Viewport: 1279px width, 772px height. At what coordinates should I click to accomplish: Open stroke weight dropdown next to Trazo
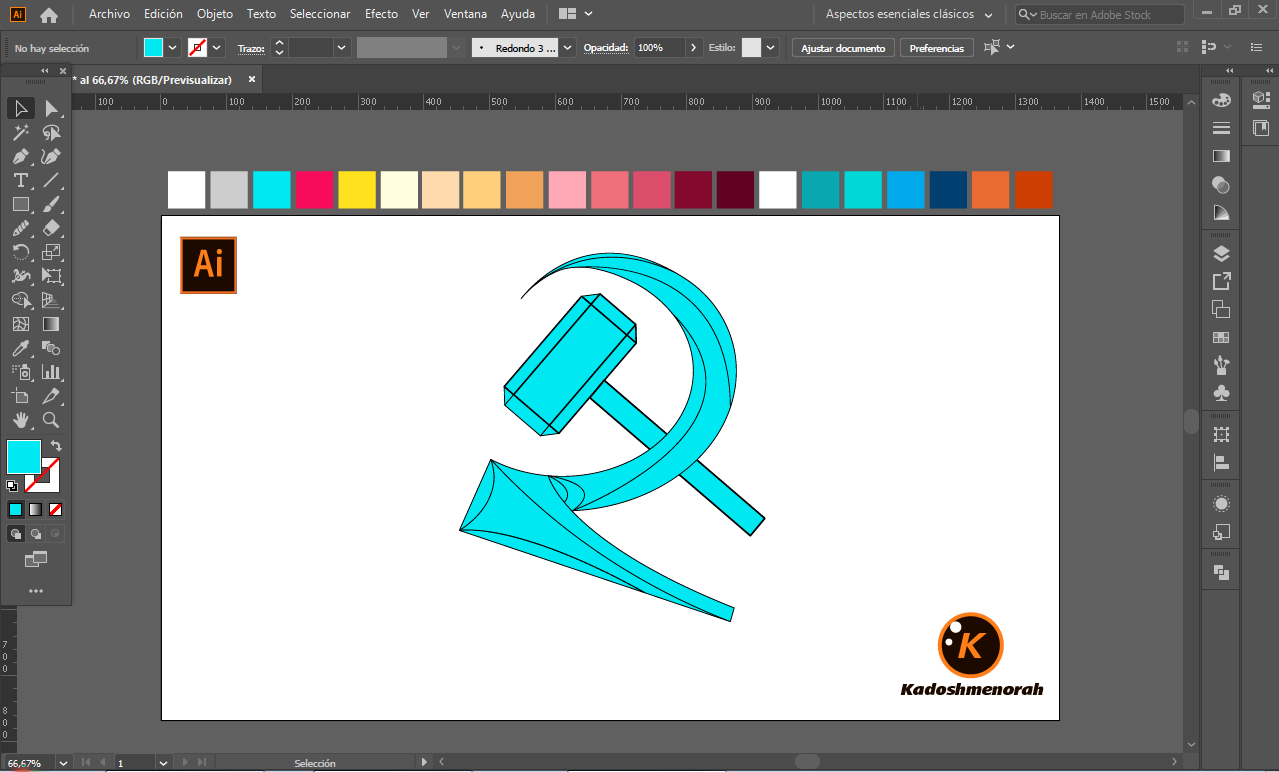tap(342, 48)
